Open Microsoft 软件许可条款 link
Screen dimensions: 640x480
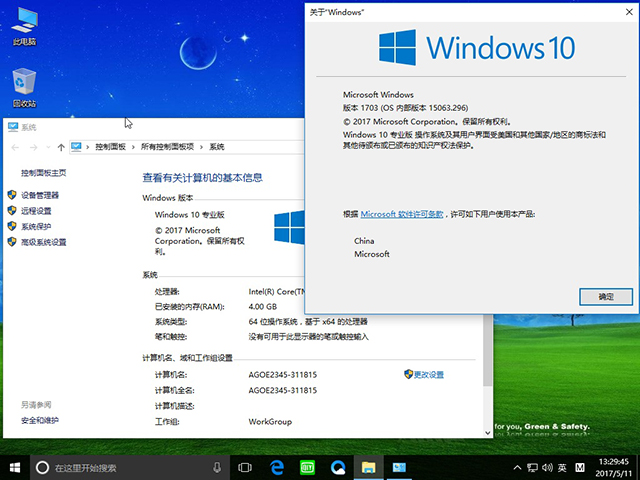(x=402, y=214)
